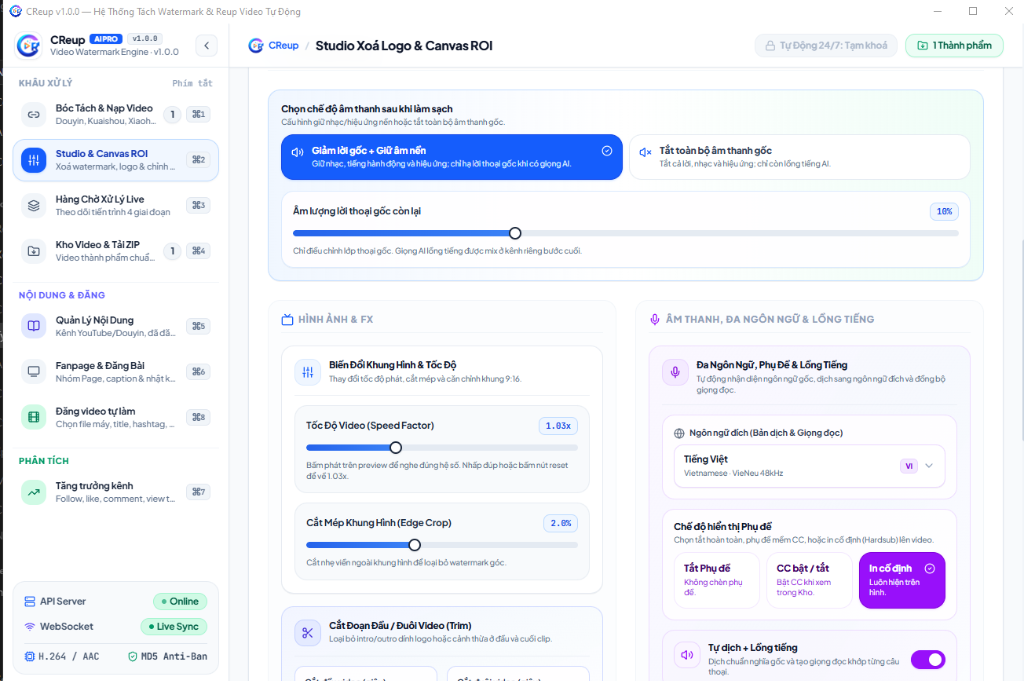Click the scissors Trim icon
Viewport: 1024px width, 681px height.
click(x=308, y=633)
